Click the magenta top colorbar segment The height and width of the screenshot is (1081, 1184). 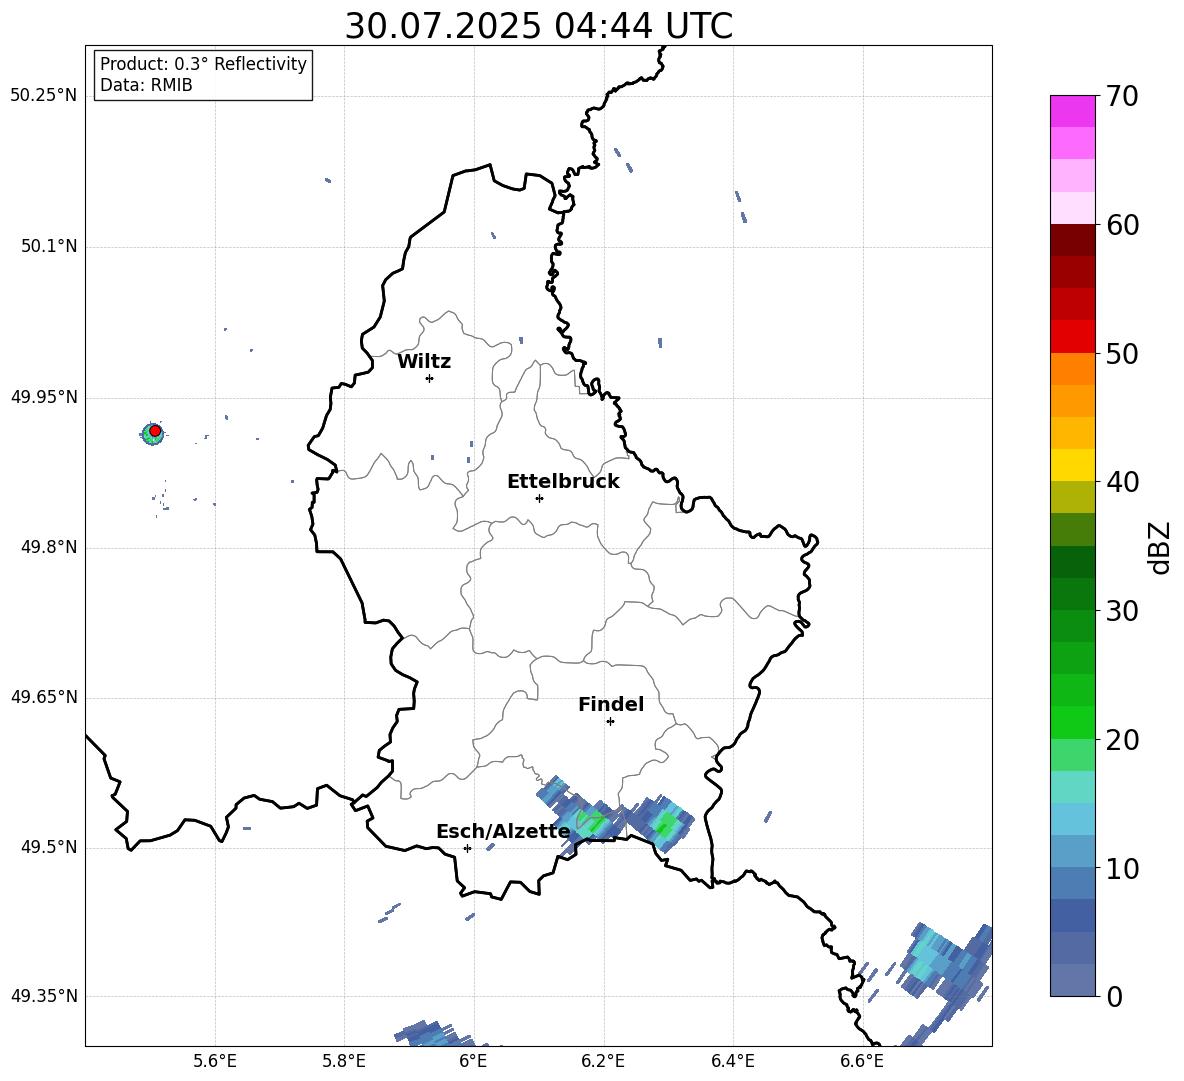pos(1072,111)
